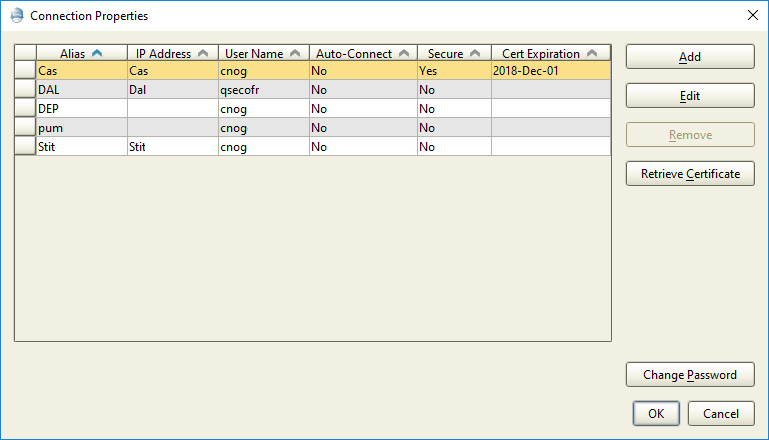Sort by Cert Expiration column arrow
Image resolution: width=769 pixels, height=440 pixels.
tap(592, 54)
